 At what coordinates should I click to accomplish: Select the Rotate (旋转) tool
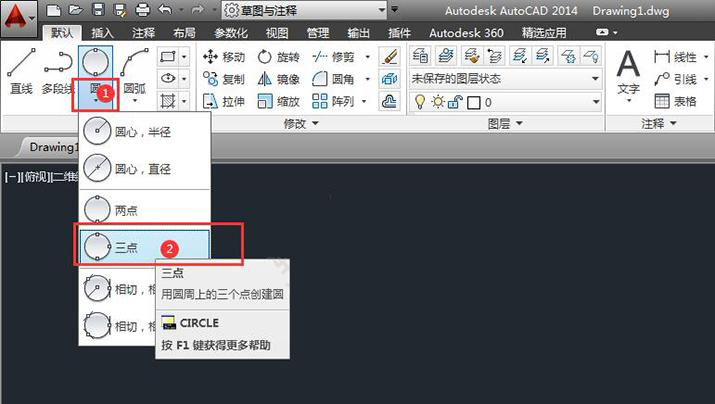coord(278,57)
